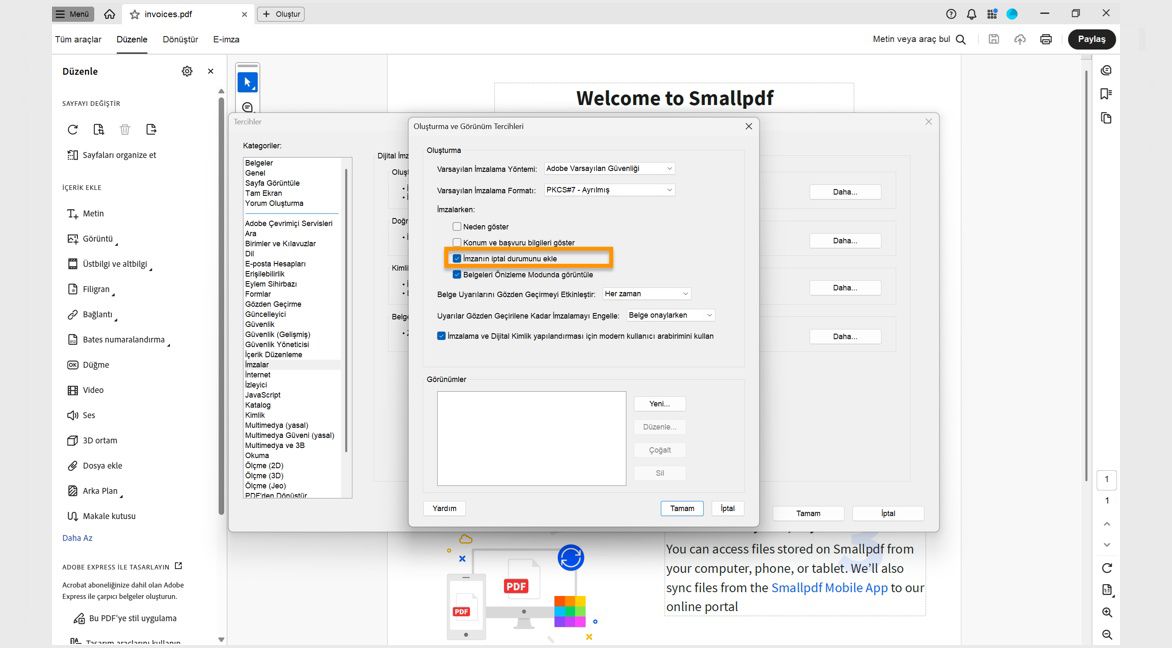The height and width of the screenshot is (648, 1172).
Task: Switch to the Dönüştür tab
Action: (x=180, y=39)
